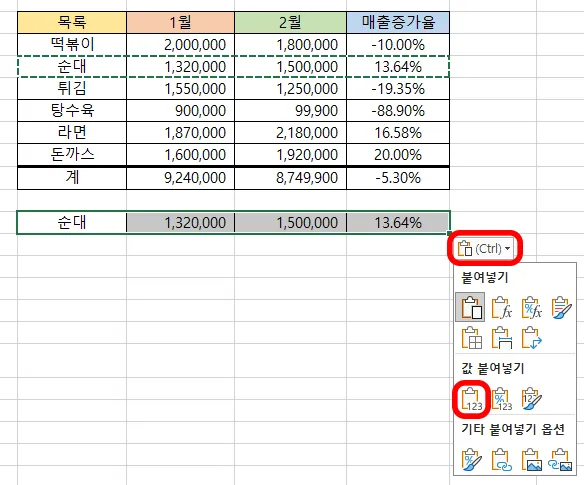Choose Paste as Linked Picture icon
Screen dimensions: 584x485
560,459
